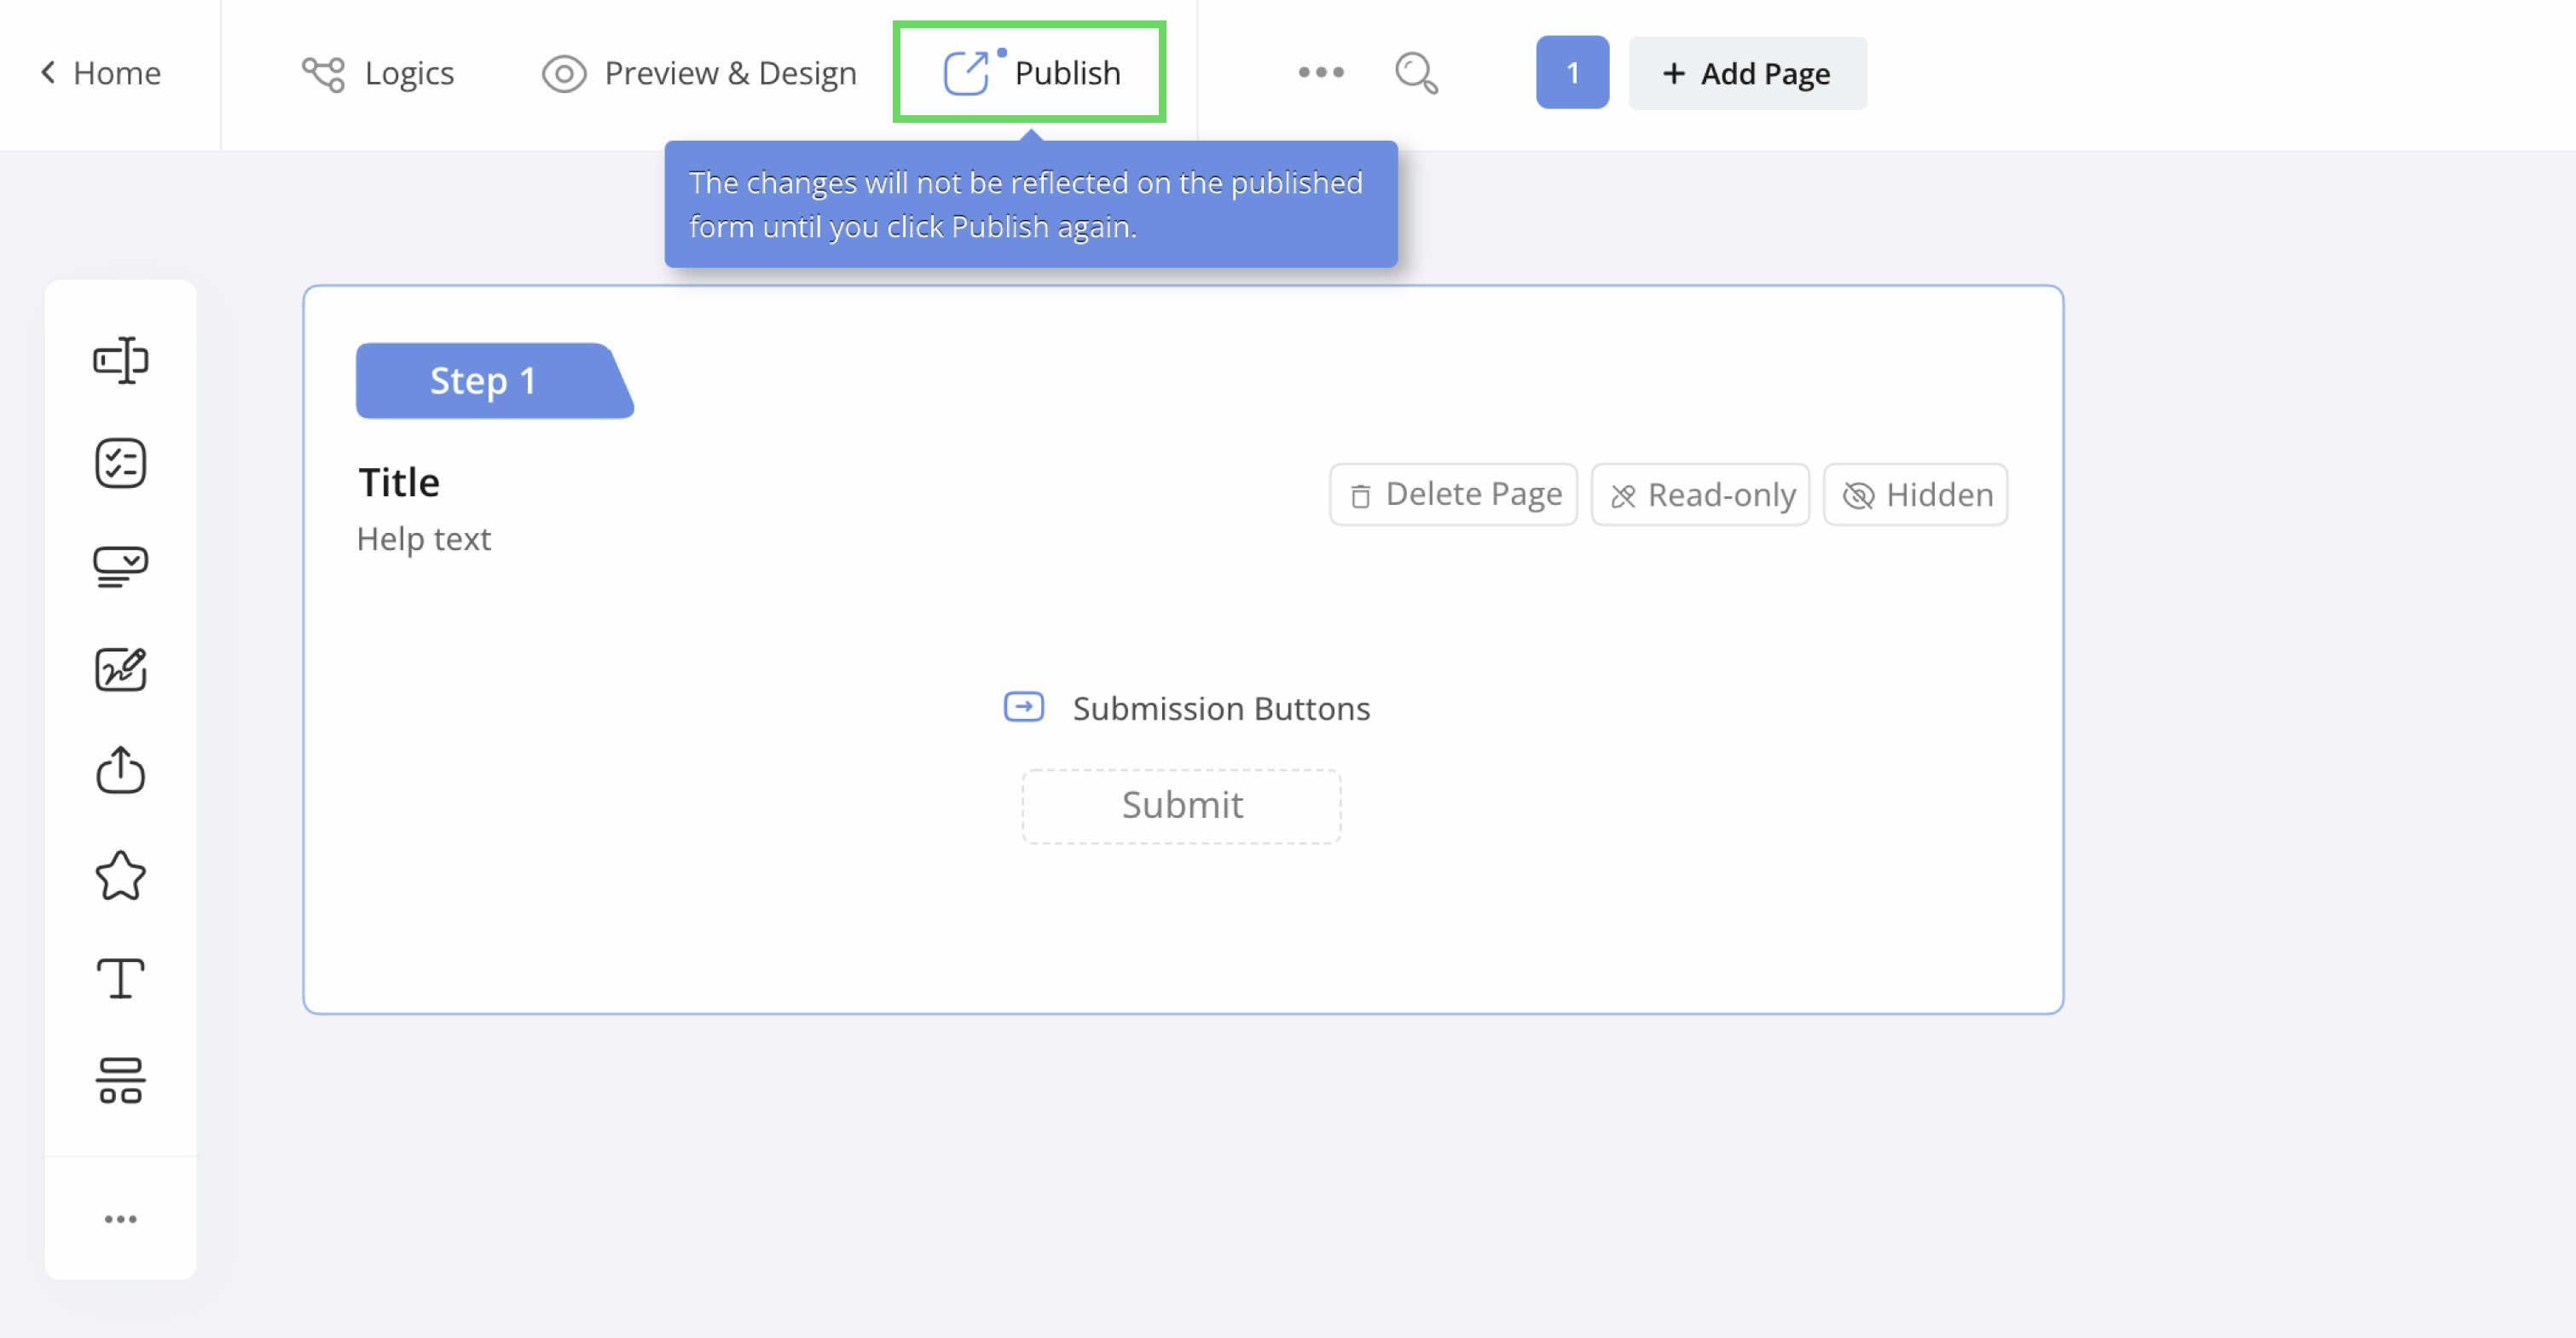Click Add Page button
Screen dimensions: 2576x1338
pos(1746,73)
